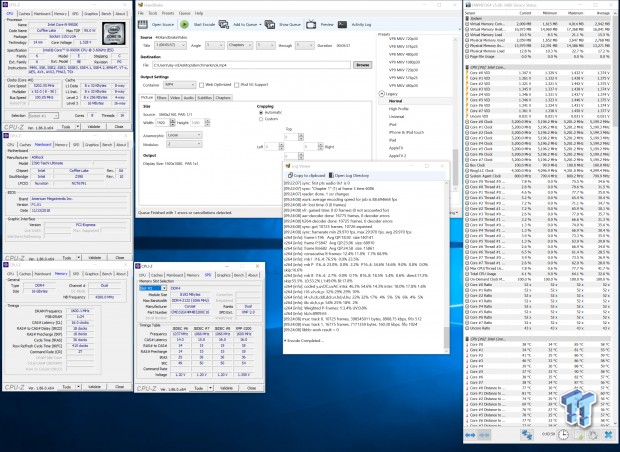Click the Add to Queue icon

(x=224, y=25)
